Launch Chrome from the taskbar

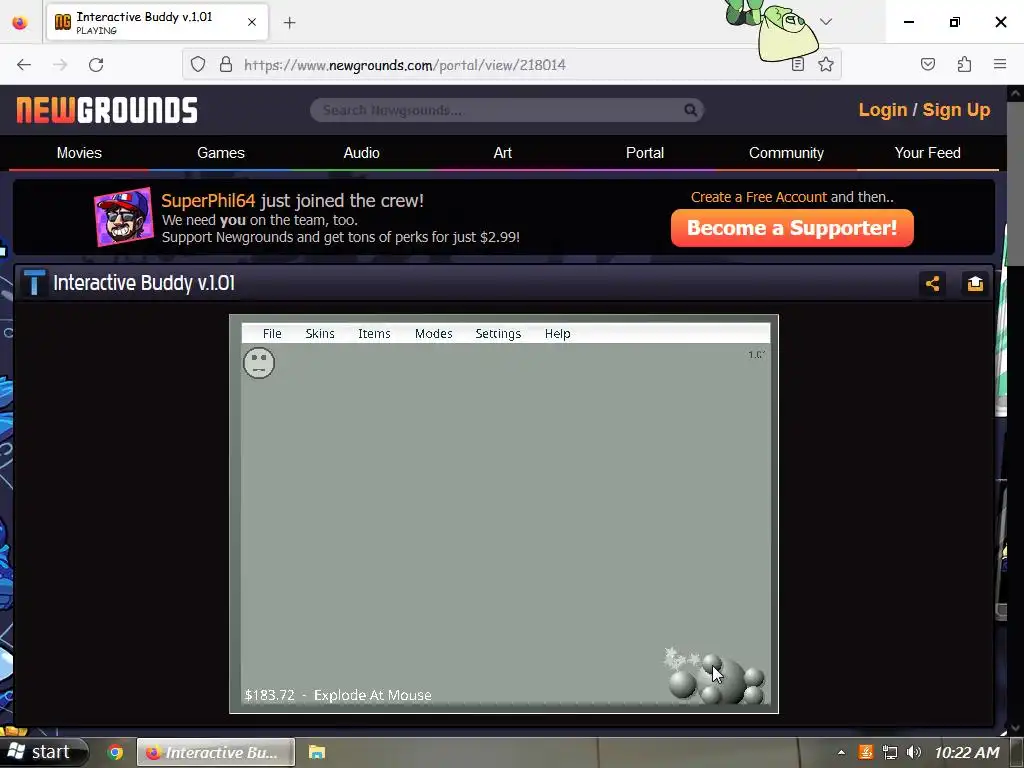pos(115,752)
